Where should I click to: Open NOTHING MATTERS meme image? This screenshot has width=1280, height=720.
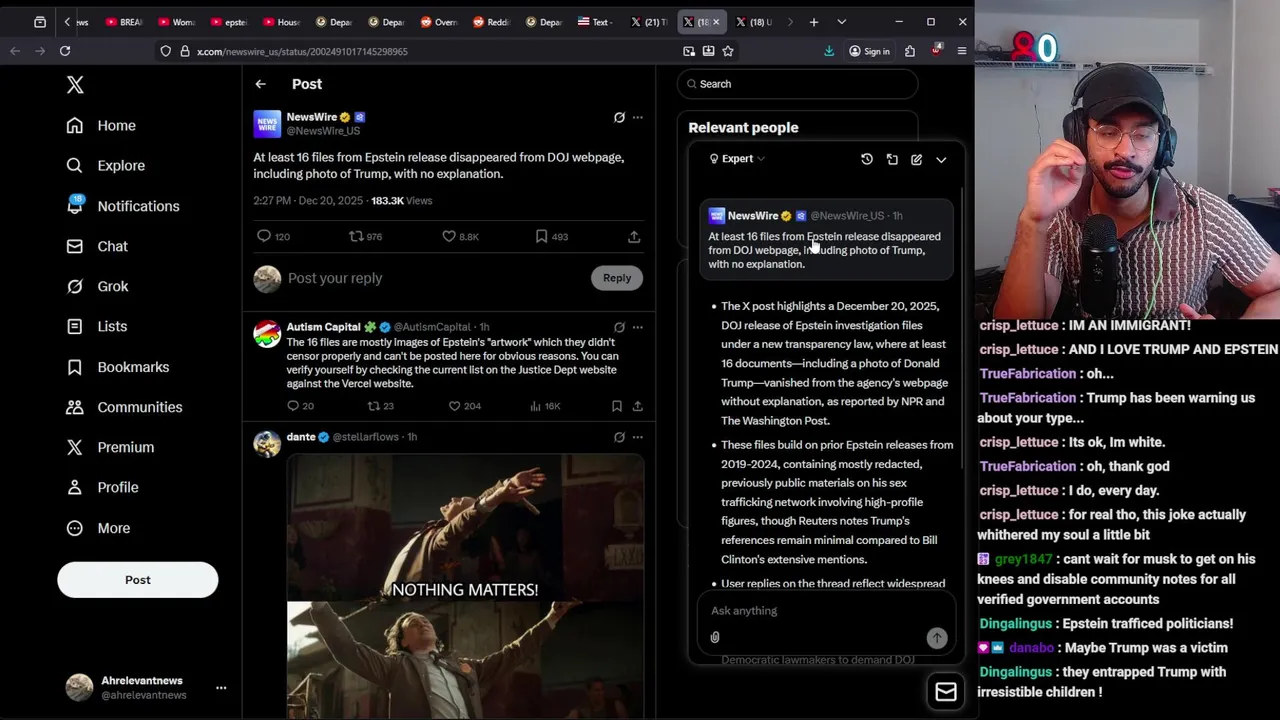[x=465, y=586]
